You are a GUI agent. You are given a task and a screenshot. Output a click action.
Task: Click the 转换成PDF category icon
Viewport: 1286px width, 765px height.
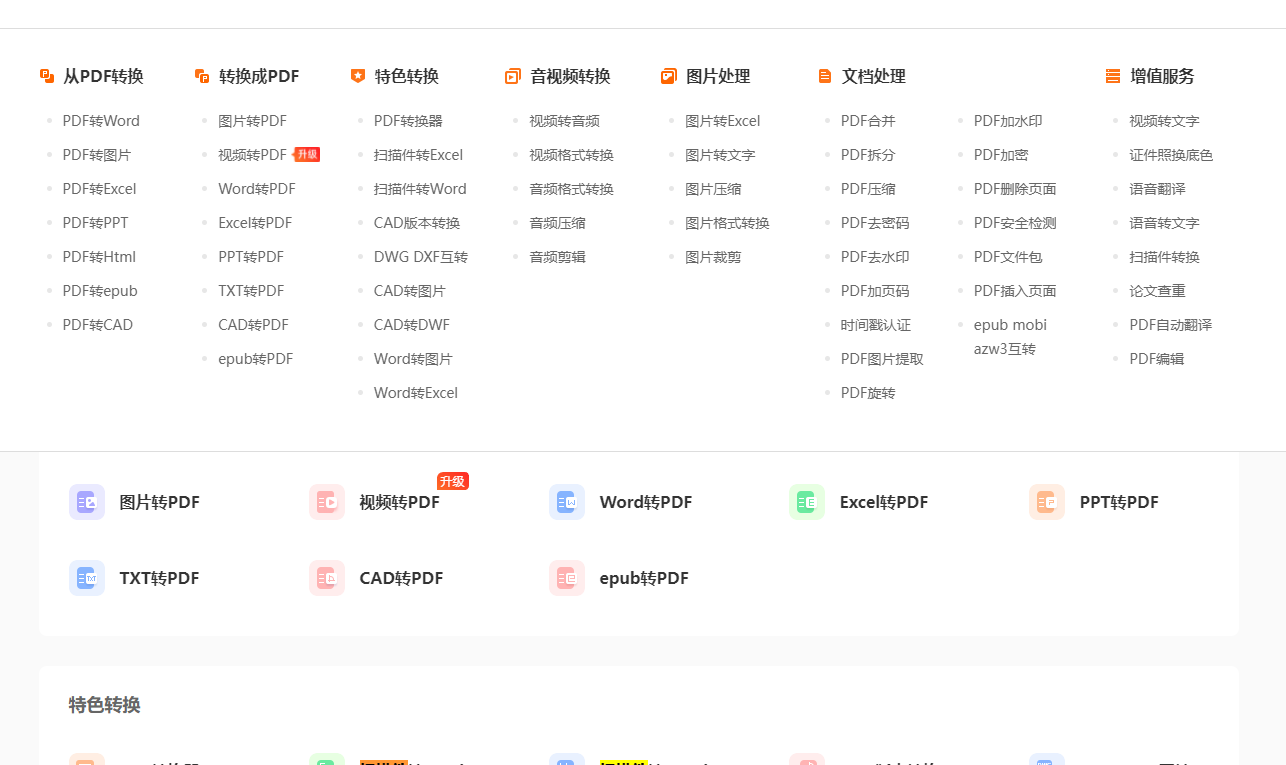(202, 76)
